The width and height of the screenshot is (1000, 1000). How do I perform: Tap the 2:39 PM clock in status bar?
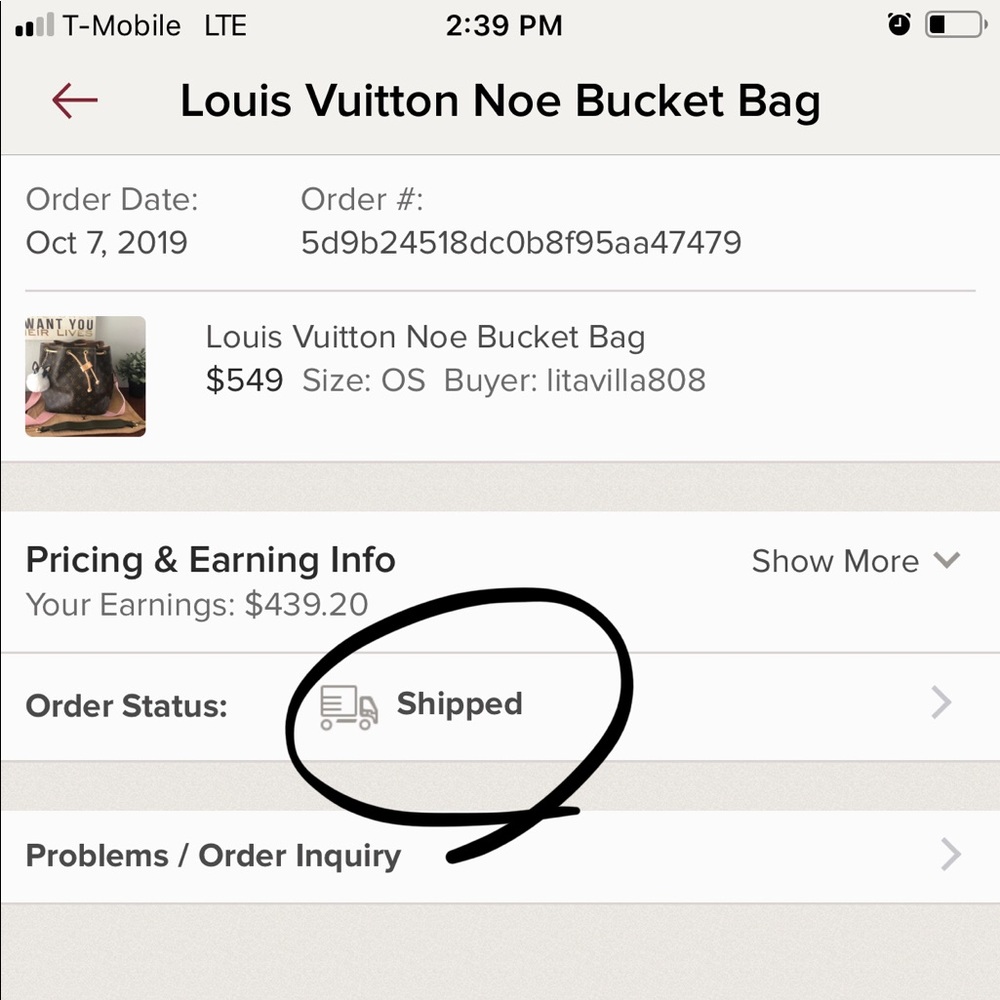pos(504,26)
